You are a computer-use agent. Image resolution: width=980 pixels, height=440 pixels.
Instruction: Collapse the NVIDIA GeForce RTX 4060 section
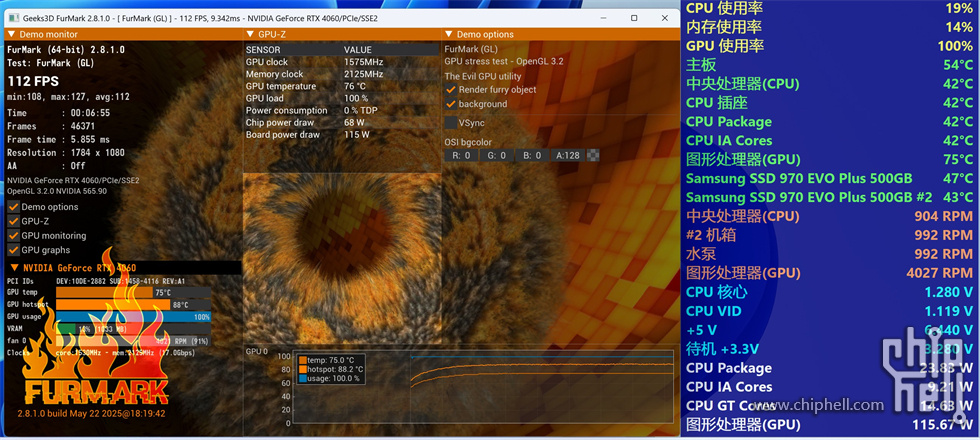point(14,268)
